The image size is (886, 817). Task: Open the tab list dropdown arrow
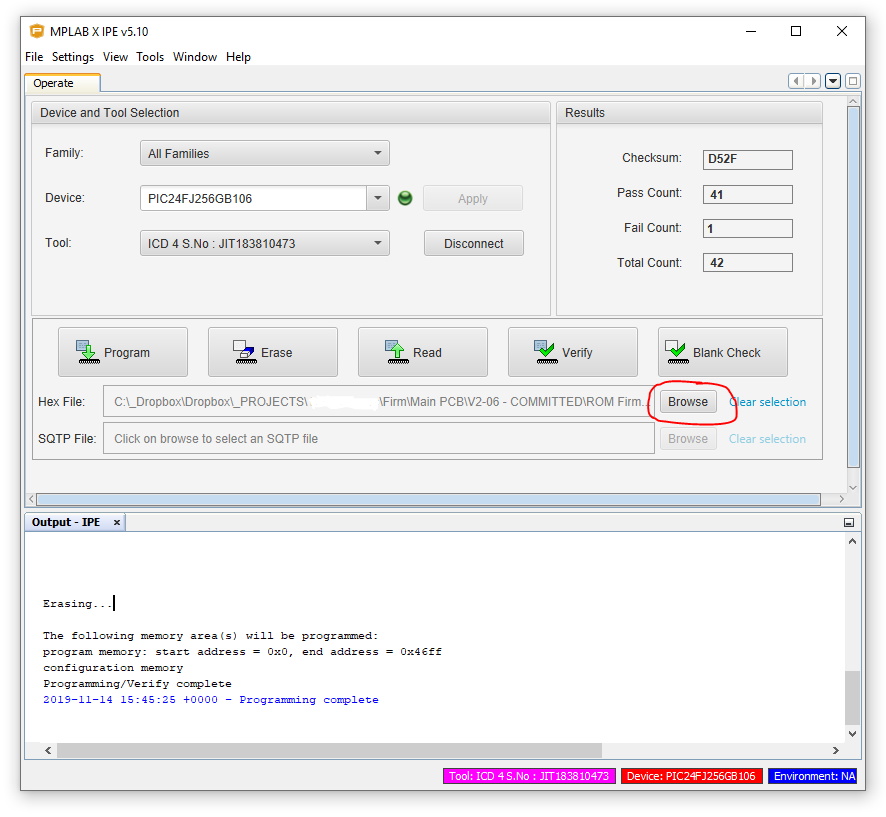tap(833, 81)
